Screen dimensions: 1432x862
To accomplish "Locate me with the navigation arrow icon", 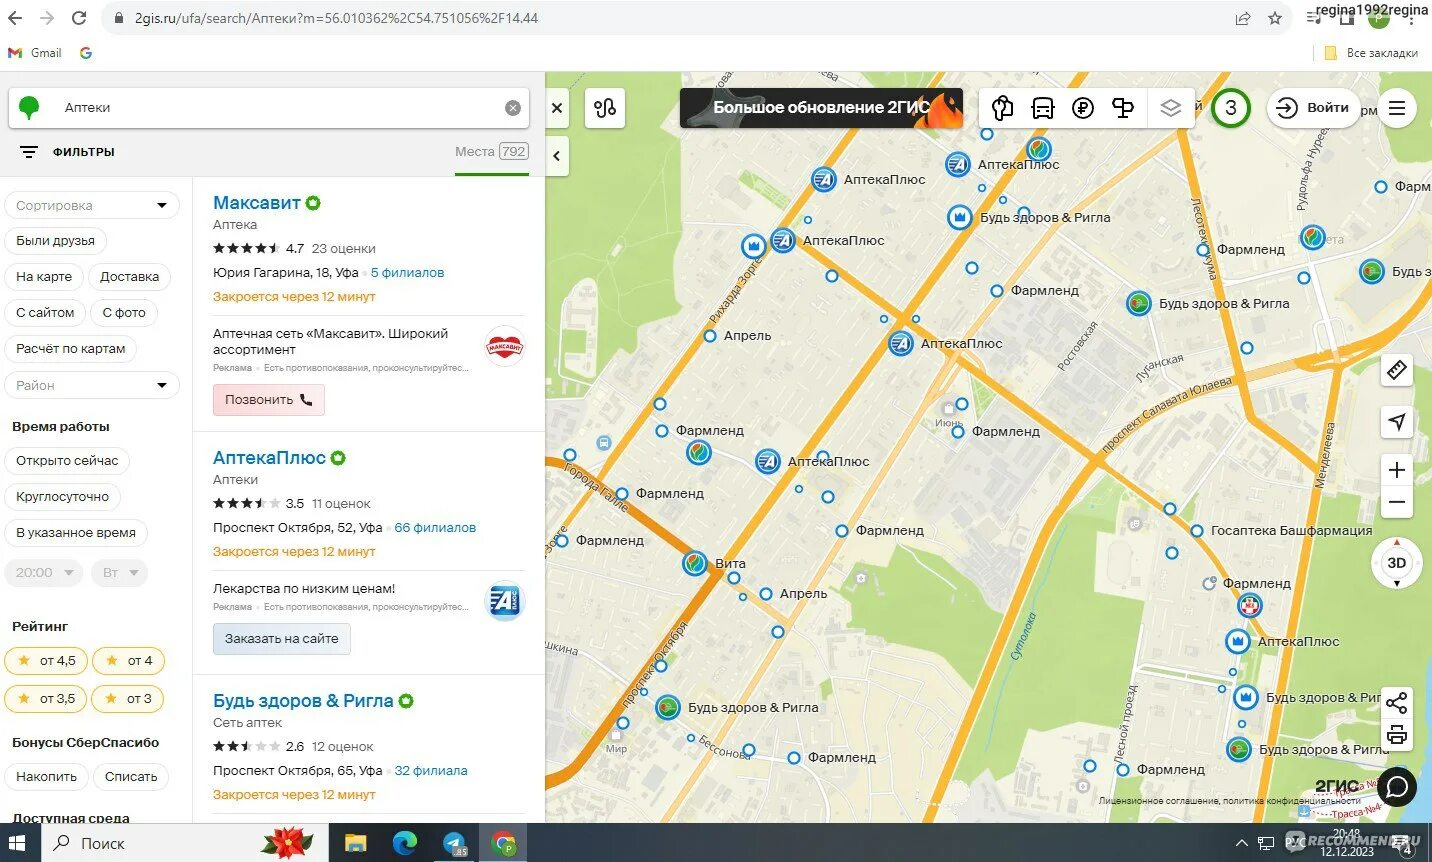I will (1397, 421).
